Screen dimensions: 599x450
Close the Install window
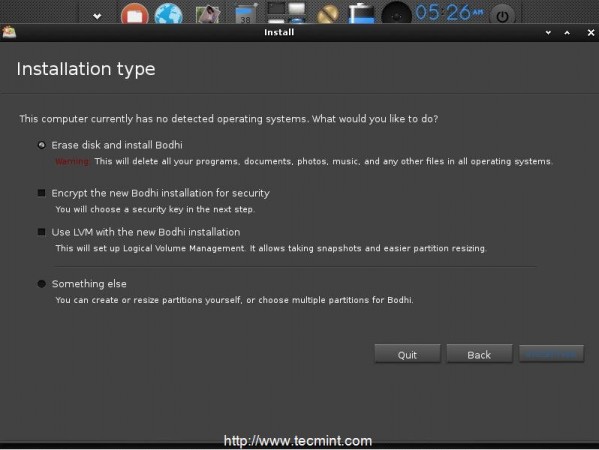pos(591,33)
